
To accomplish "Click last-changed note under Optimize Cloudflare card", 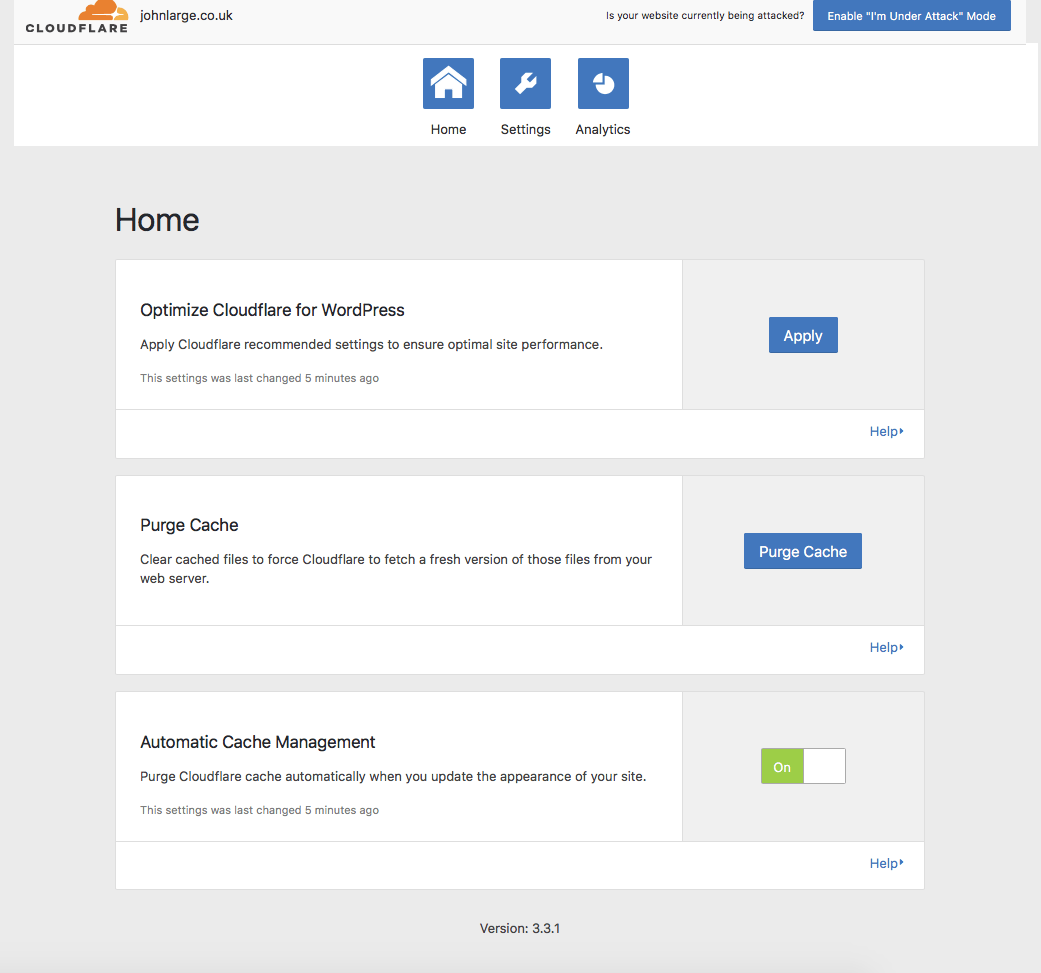I will point(260,378).
